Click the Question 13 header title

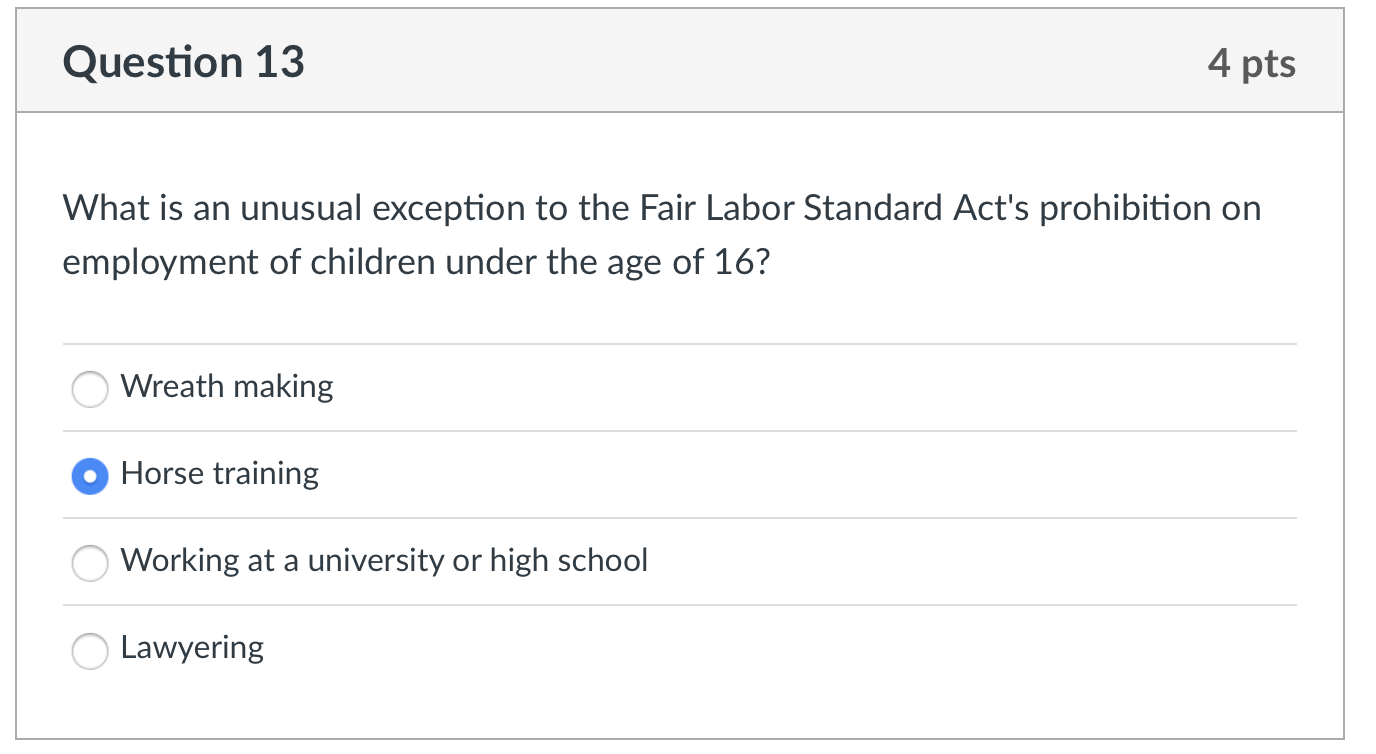[183, 62]
